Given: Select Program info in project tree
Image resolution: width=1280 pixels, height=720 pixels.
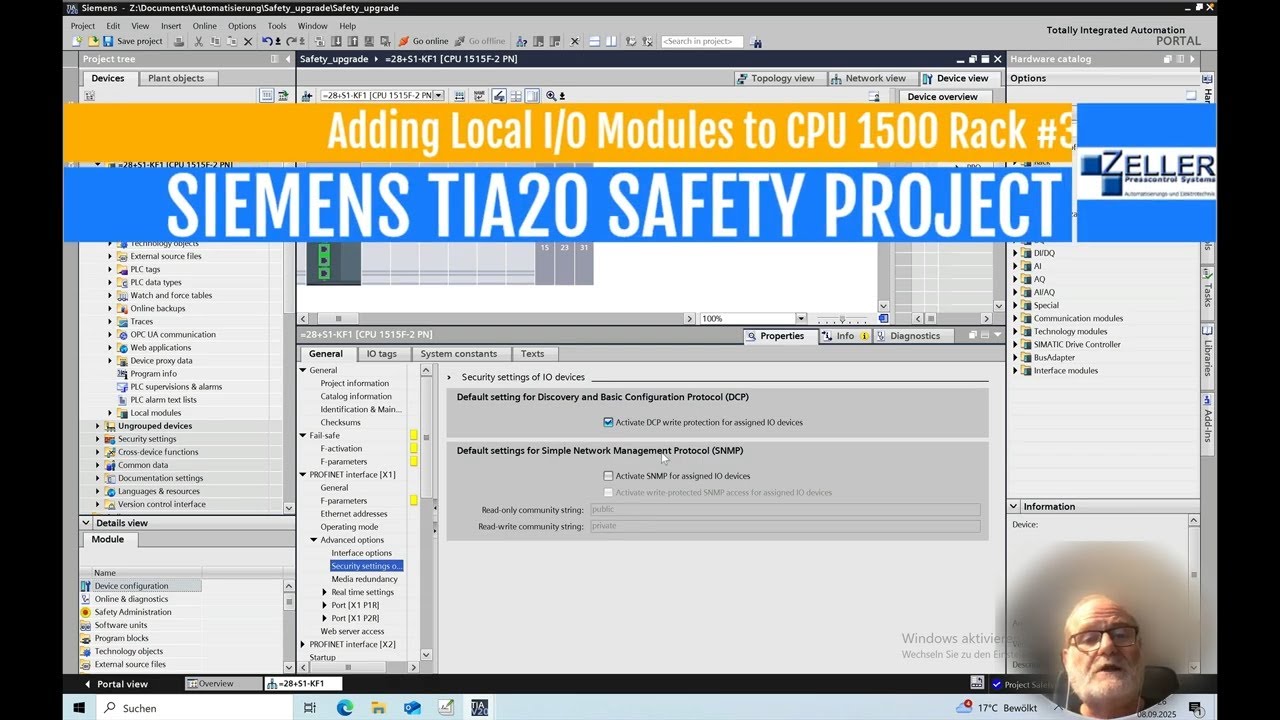Looking at the screenshot, I should point(153,374).
